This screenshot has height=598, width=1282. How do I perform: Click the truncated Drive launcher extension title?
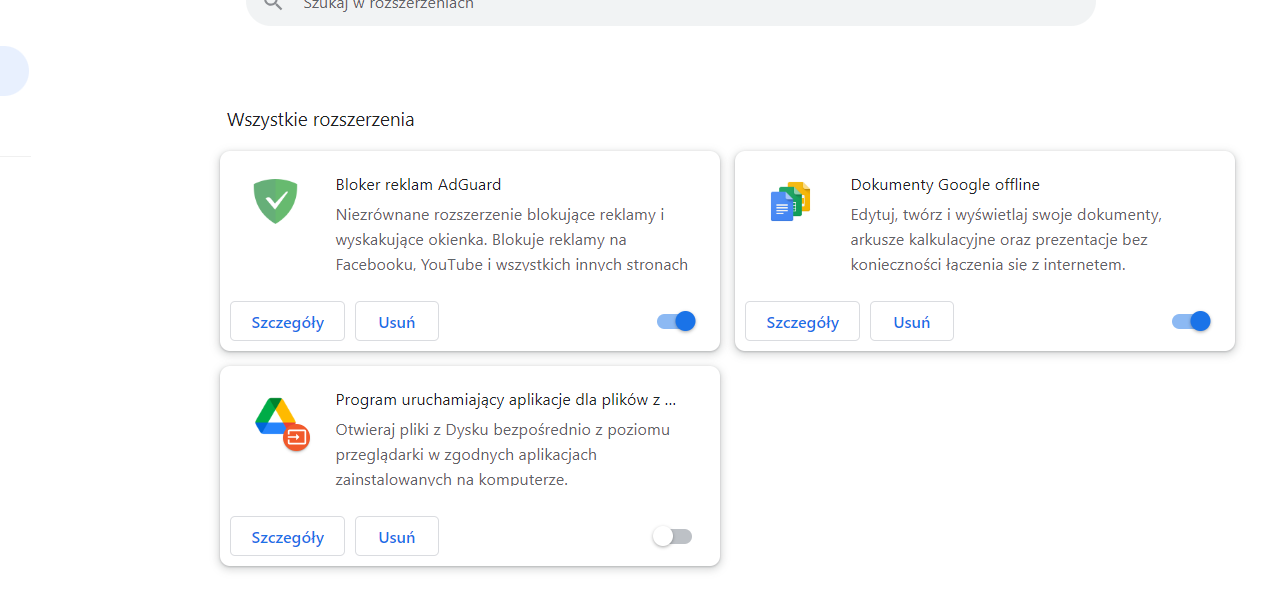(x=506, y=399)
